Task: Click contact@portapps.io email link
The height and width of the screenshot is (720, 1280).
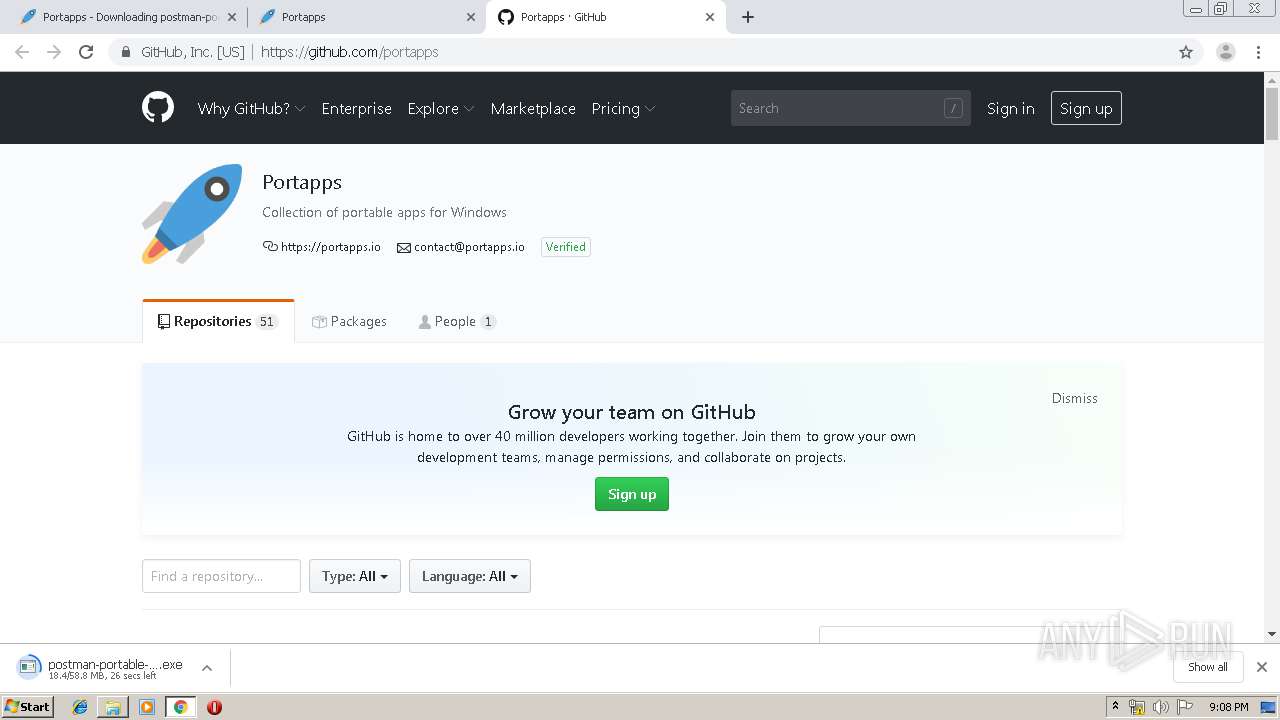Action: pyautogui.click(x=469, y=247)
